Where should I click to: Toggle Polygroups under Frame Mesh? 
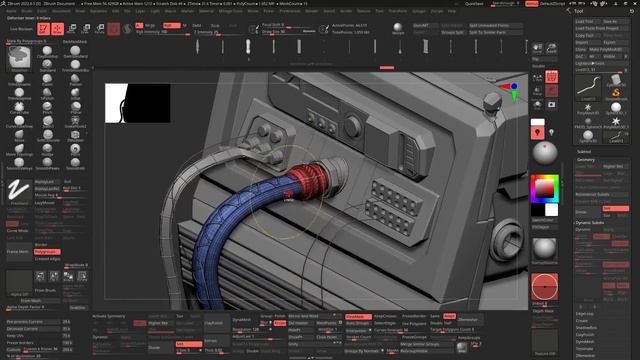[x=47, y=252]
